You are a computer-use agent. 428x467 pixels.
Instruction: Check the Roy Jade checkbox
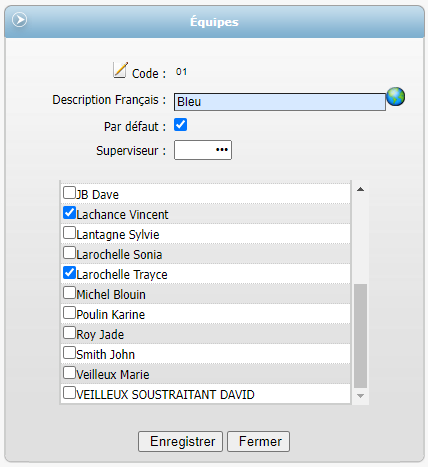(69, 332)
